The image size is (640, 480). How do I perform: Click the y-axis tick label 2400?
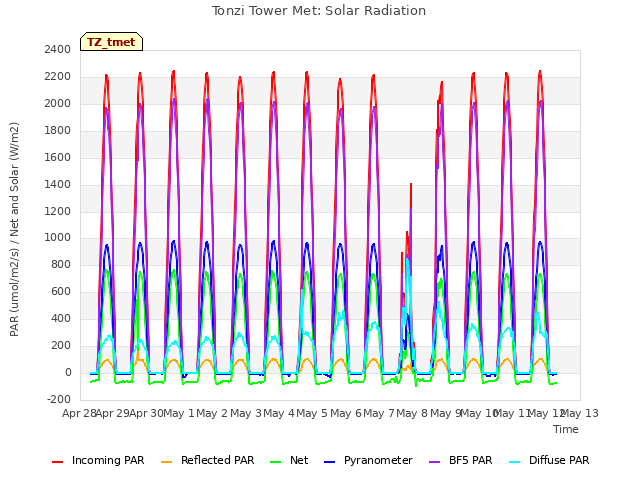[x=58, y=49]
